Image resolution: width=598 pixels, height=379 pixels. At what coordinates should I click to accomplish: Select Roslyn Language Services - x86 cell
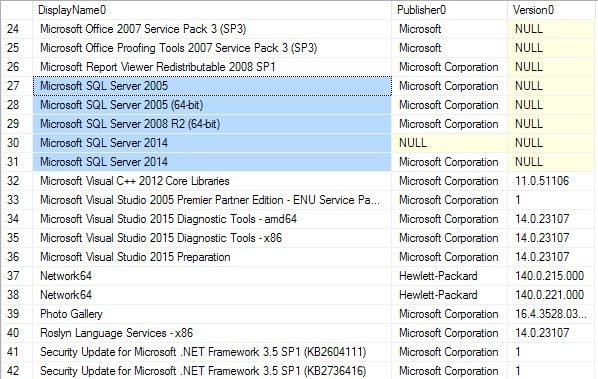212,333
